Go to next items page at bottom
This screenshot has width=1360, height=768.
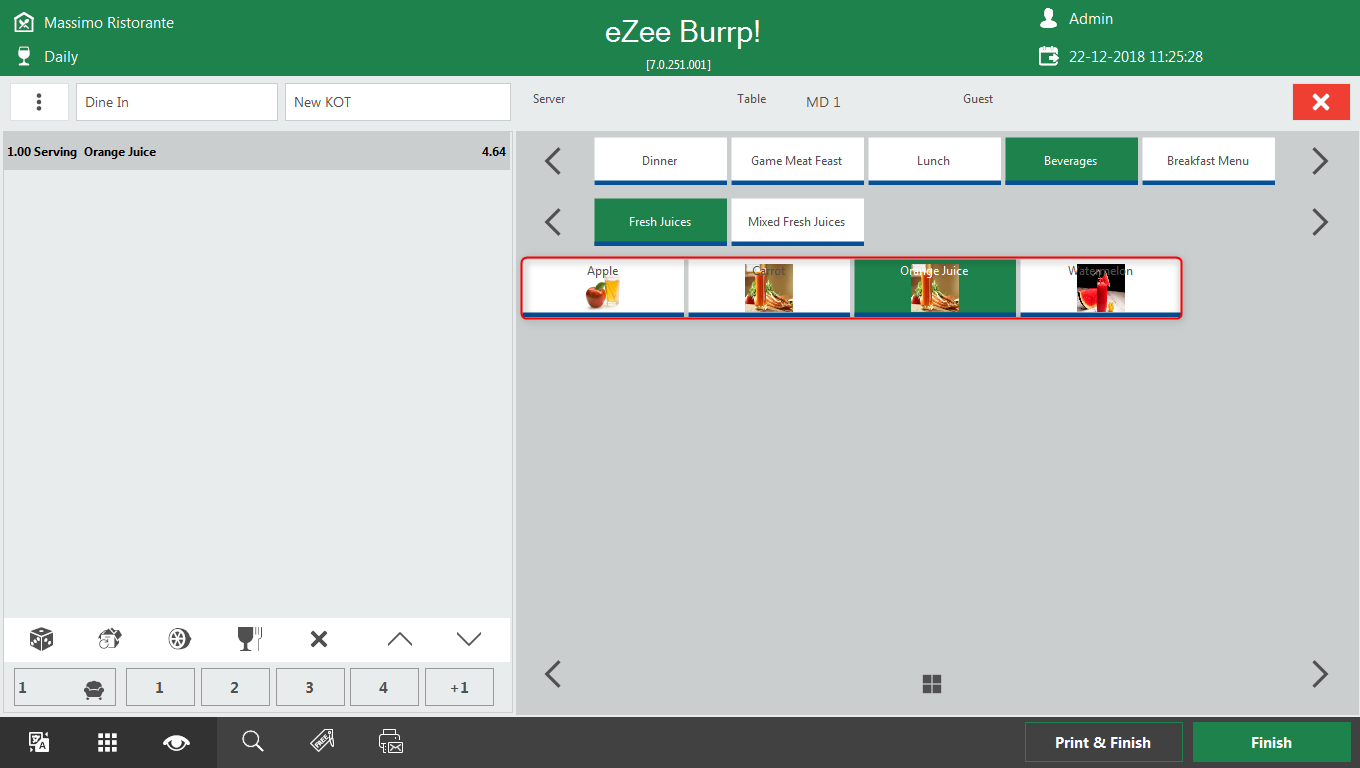[1320, 674]
